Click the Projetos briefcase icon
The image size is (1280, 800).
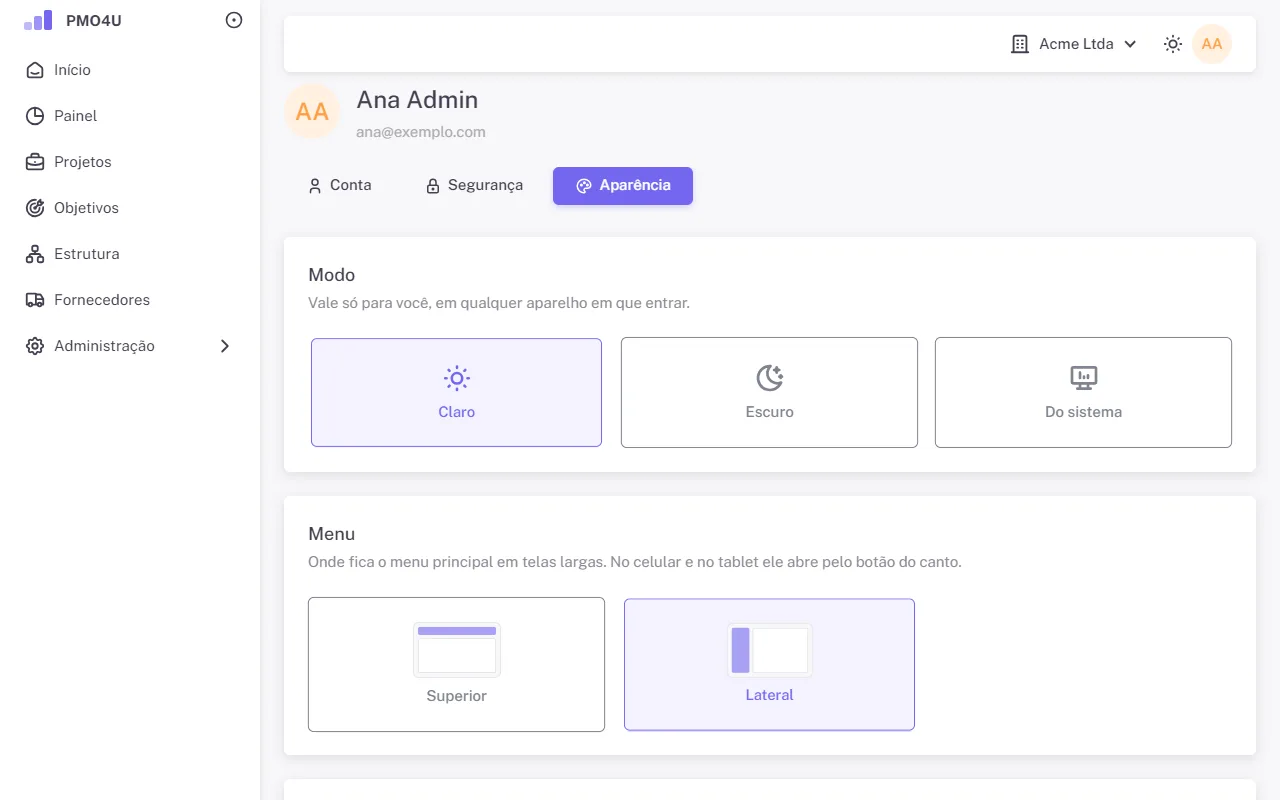click(35, 162)
